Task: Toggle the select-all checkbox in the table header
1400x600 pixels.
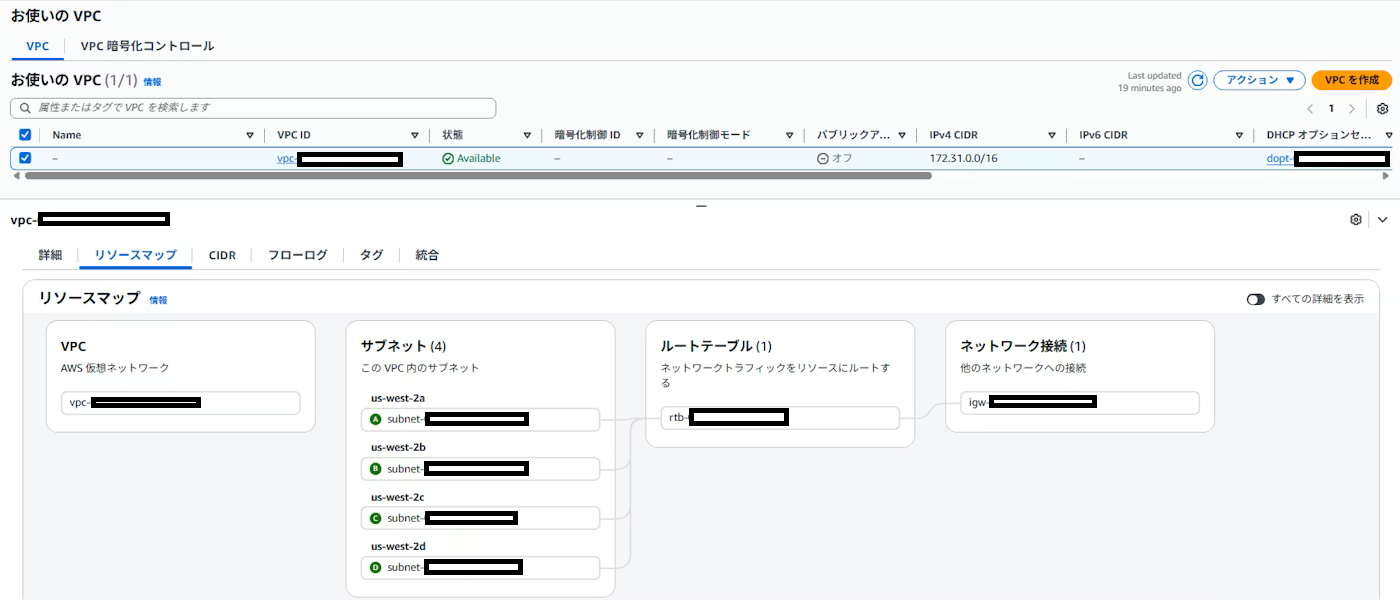Action: click(x=25, y=134)
